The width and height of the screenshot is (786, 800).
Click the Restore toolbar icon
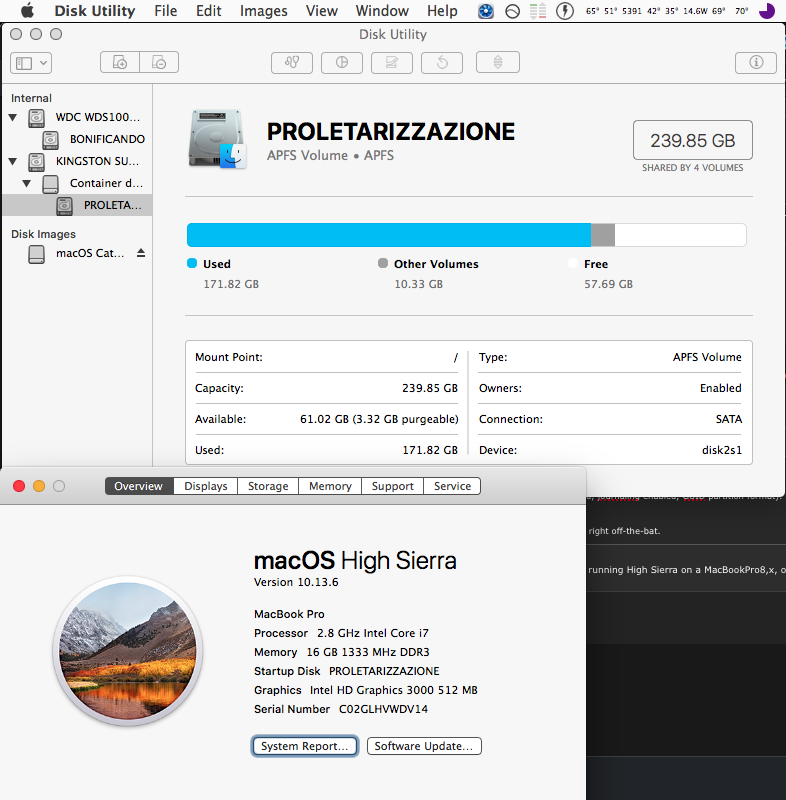pos(442,62)
